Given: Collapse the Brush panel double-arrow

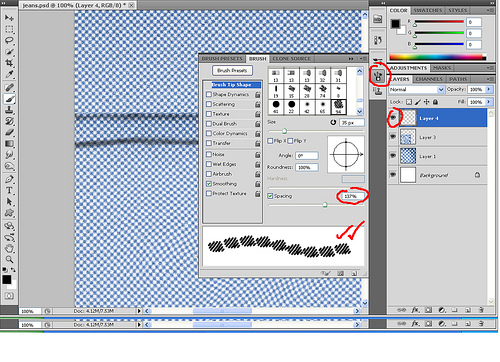Looking at the screenshot, I should pyautogui.click(x=351, y=59).
